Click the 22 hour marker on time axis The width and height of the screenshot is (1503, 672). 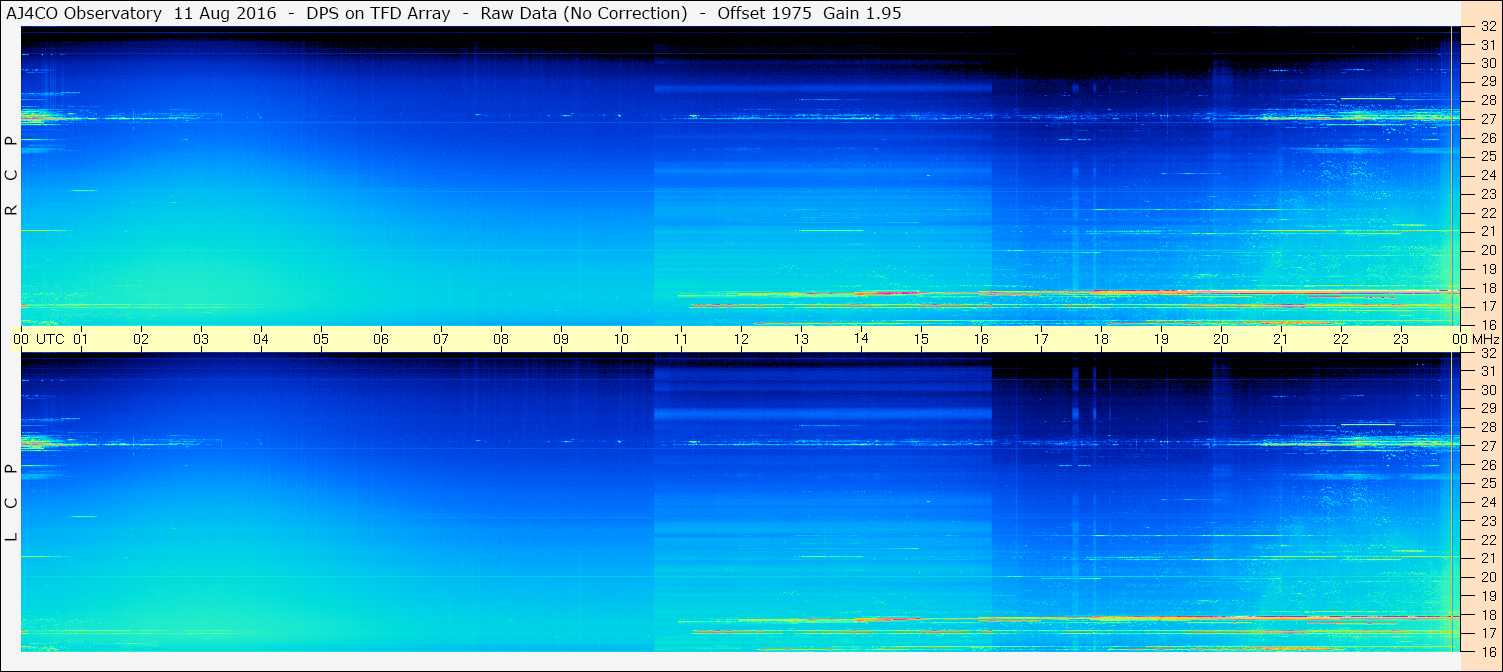(x=1341, y=339)
